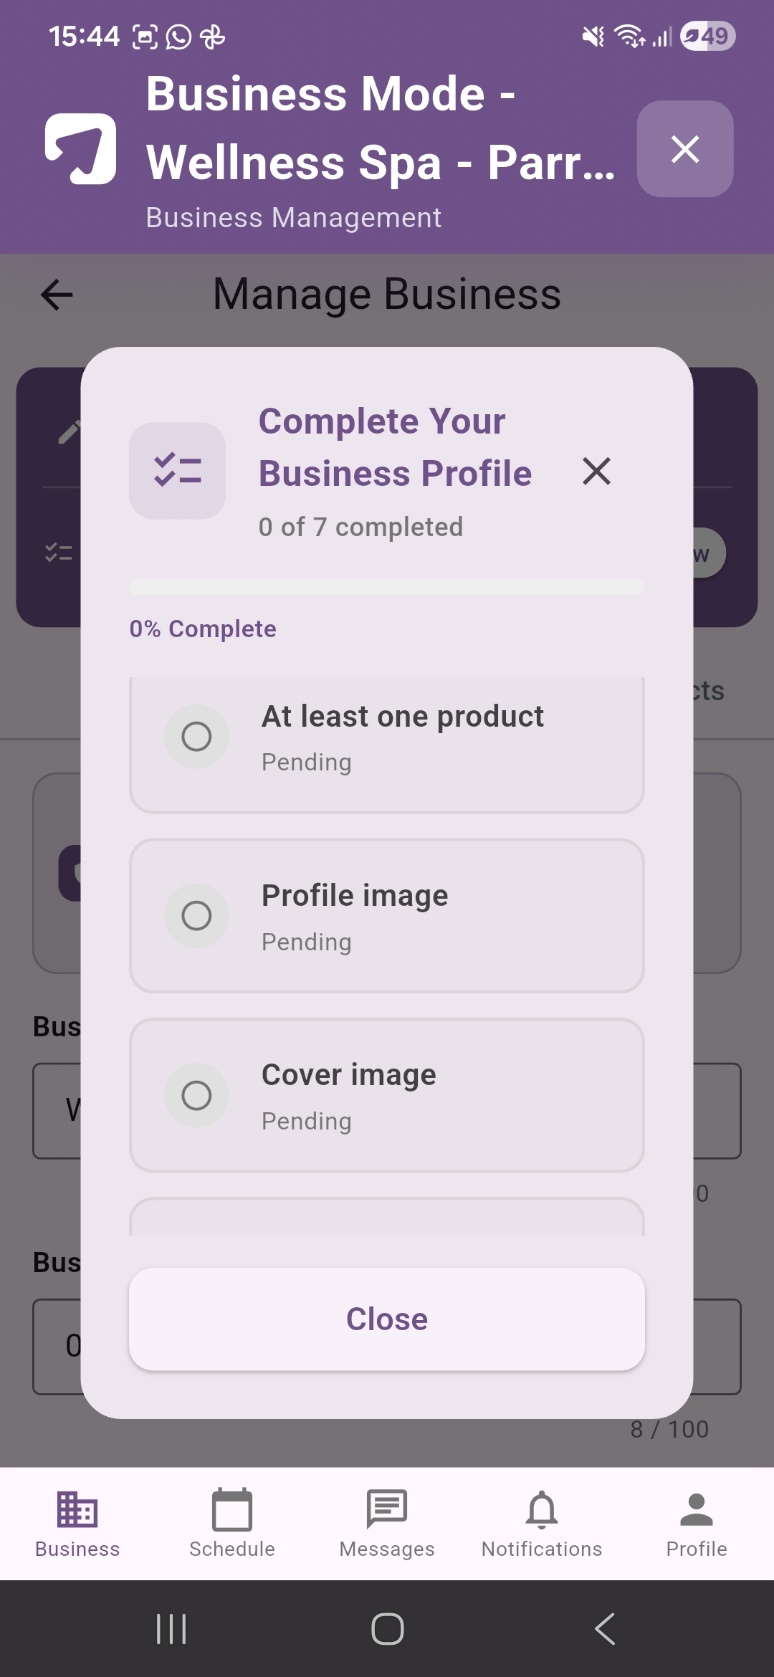Open the 'At least one product' checklist item
The height and width of the screenshot is (1677, 774).
pyautogui.click(x=387, y=745)
